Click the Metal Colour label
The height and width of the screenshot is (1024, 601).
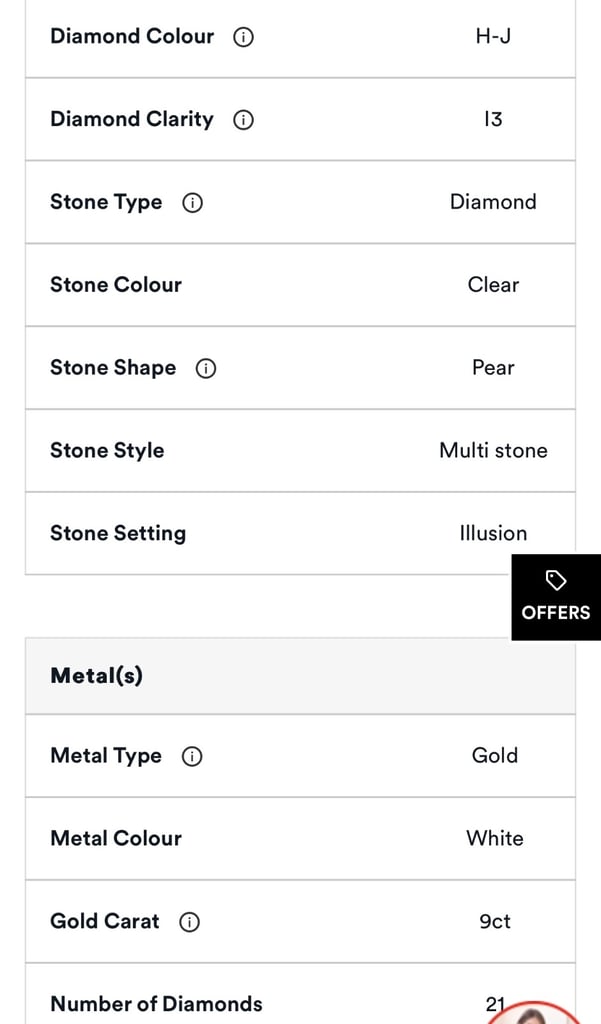click(x=116, y=839)
